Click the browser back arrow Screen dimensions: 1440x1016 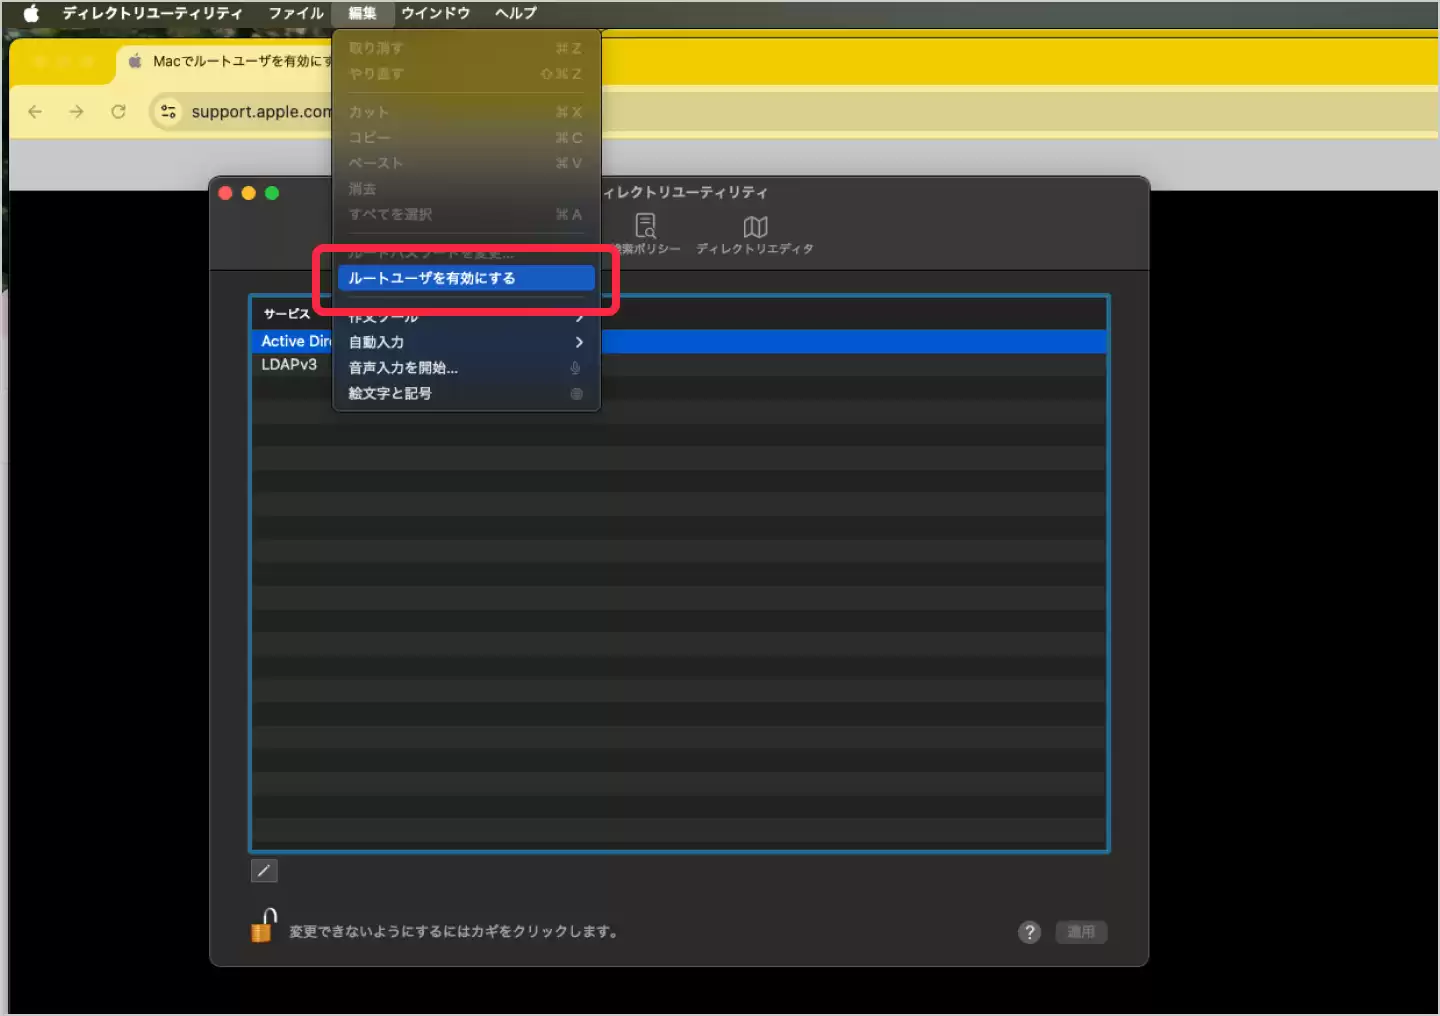click(36, 112)
